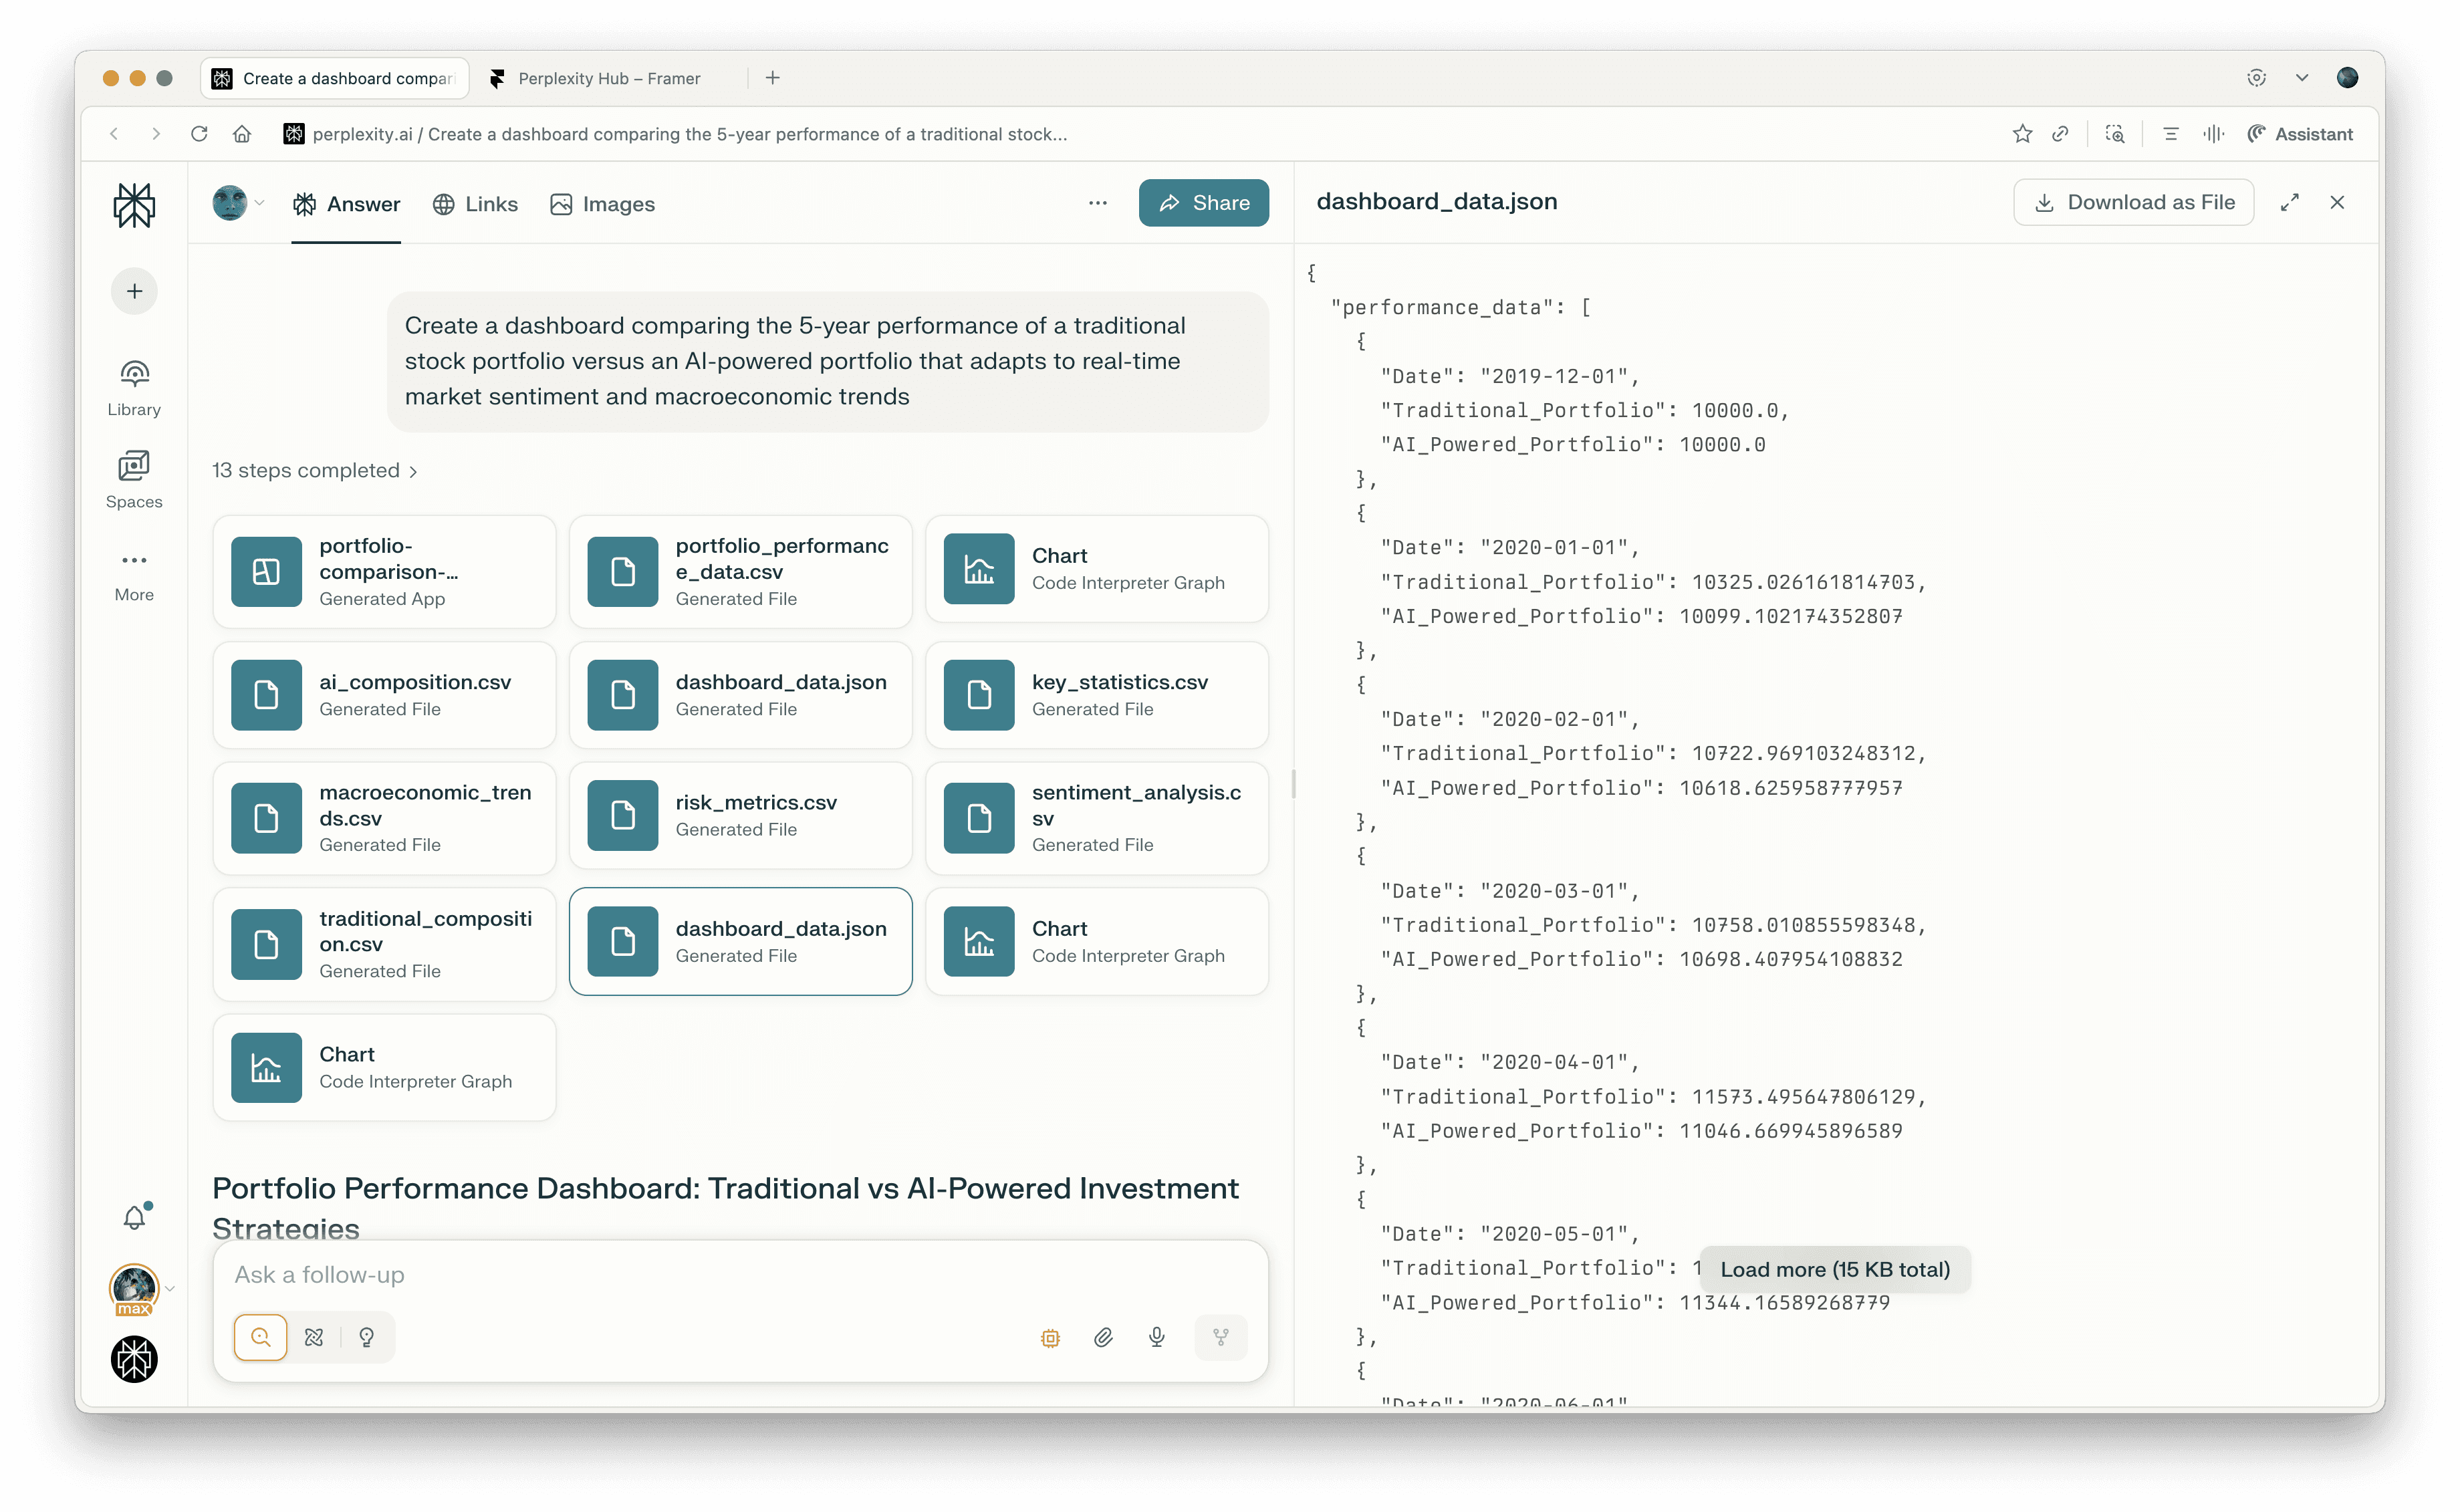Click the Share button
Viewport: 2460px width, 1512px height.
(1203, 203)
